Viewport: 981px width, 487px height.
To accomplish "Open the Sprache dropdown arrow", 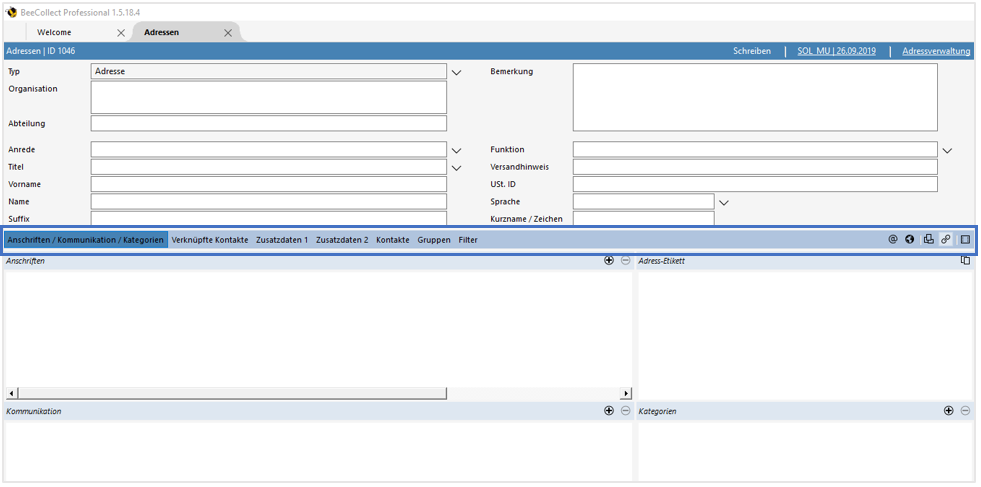I will click(724, 203).
